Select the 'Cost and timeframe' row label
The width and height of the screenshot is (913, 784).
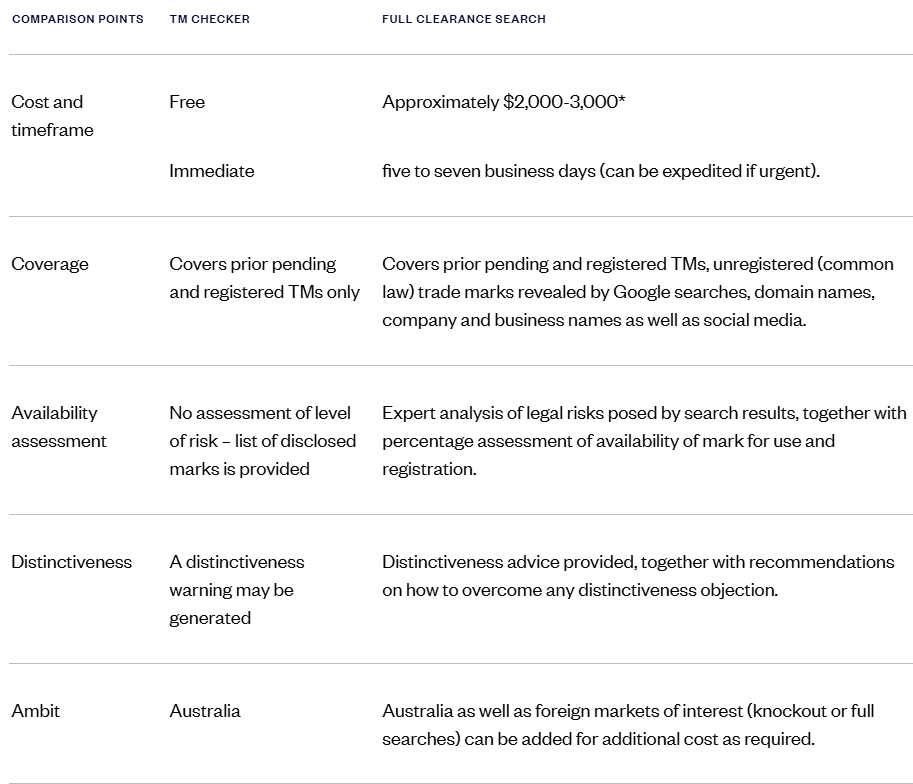click(x=52, y=116)
